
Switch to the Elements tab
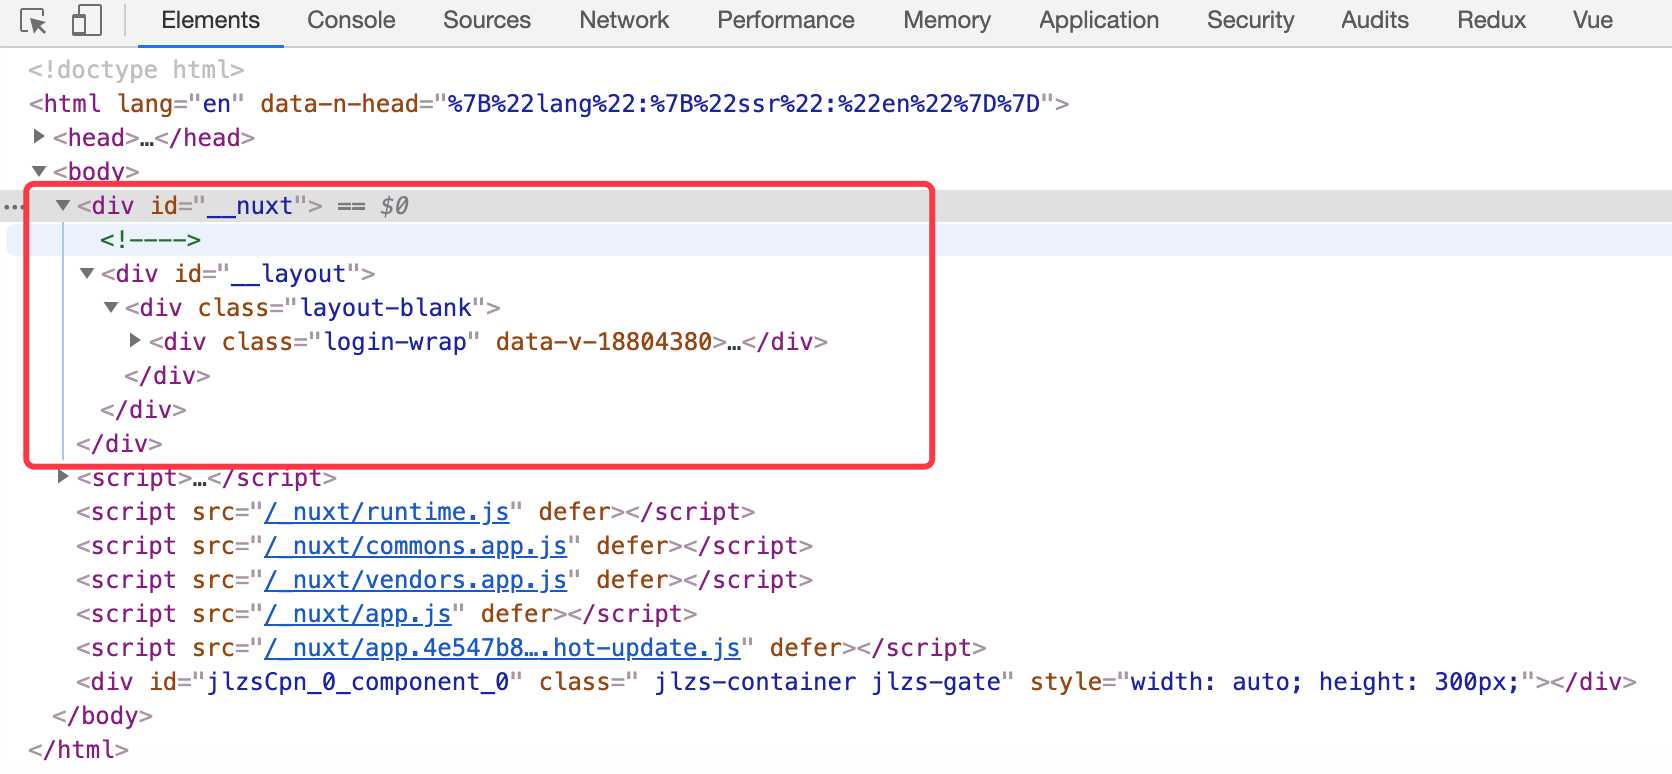click(x=210, y=20)
